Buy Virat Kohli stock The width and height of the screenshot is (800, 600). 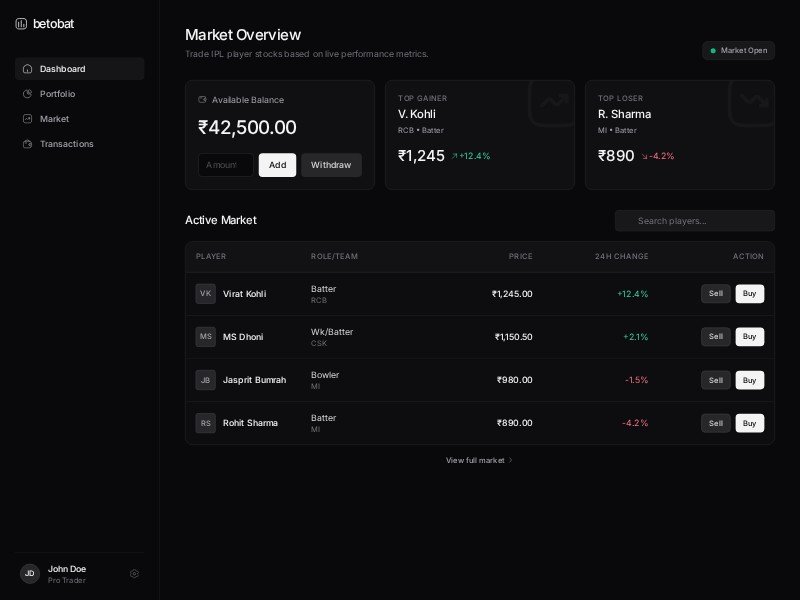[x=749, y=294]
